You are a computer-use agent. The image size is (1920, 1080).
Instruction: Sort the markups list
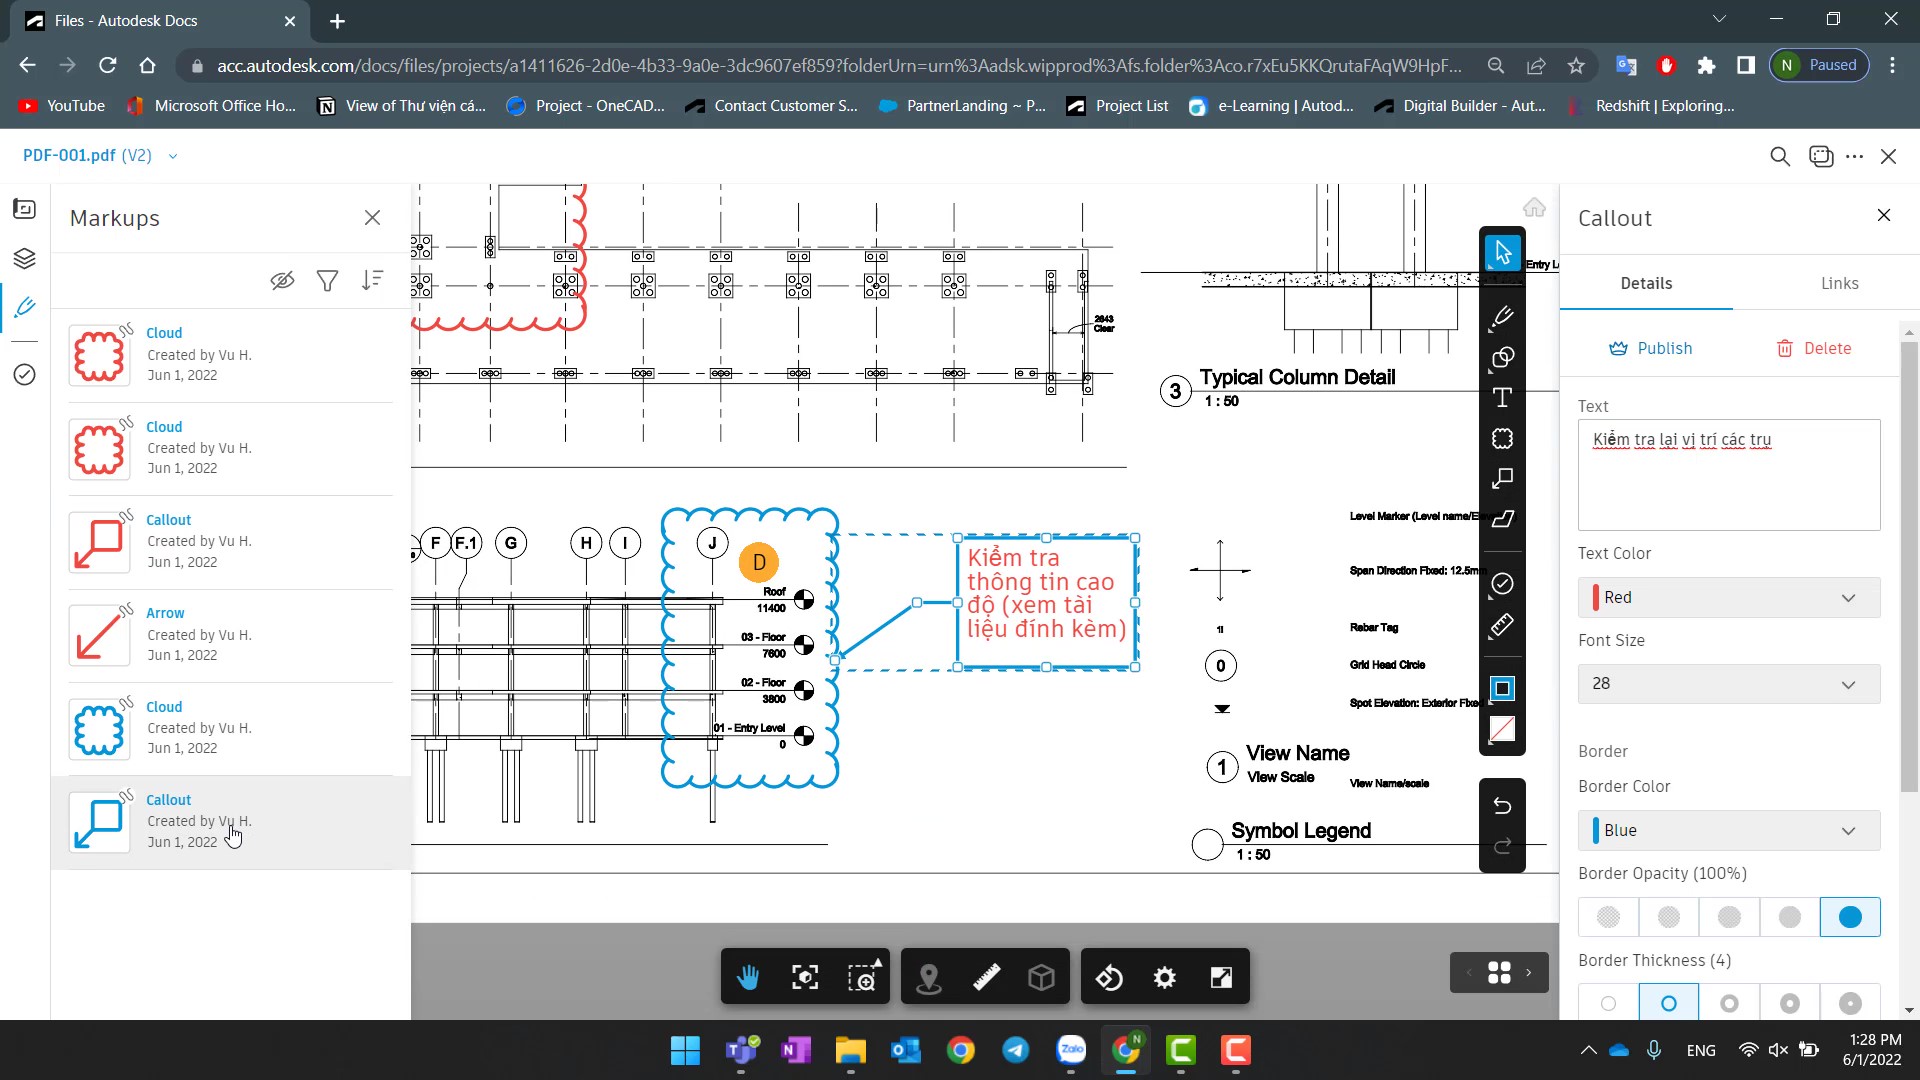(372, 281)
